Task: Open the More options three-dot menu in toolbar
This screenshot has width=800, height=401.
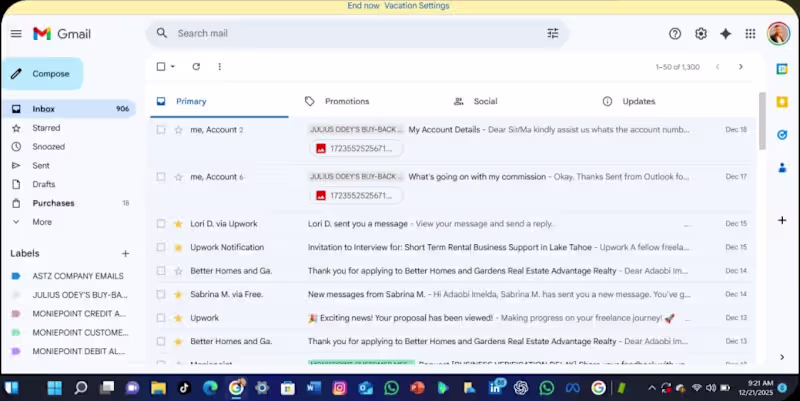Action: (219, 67)
